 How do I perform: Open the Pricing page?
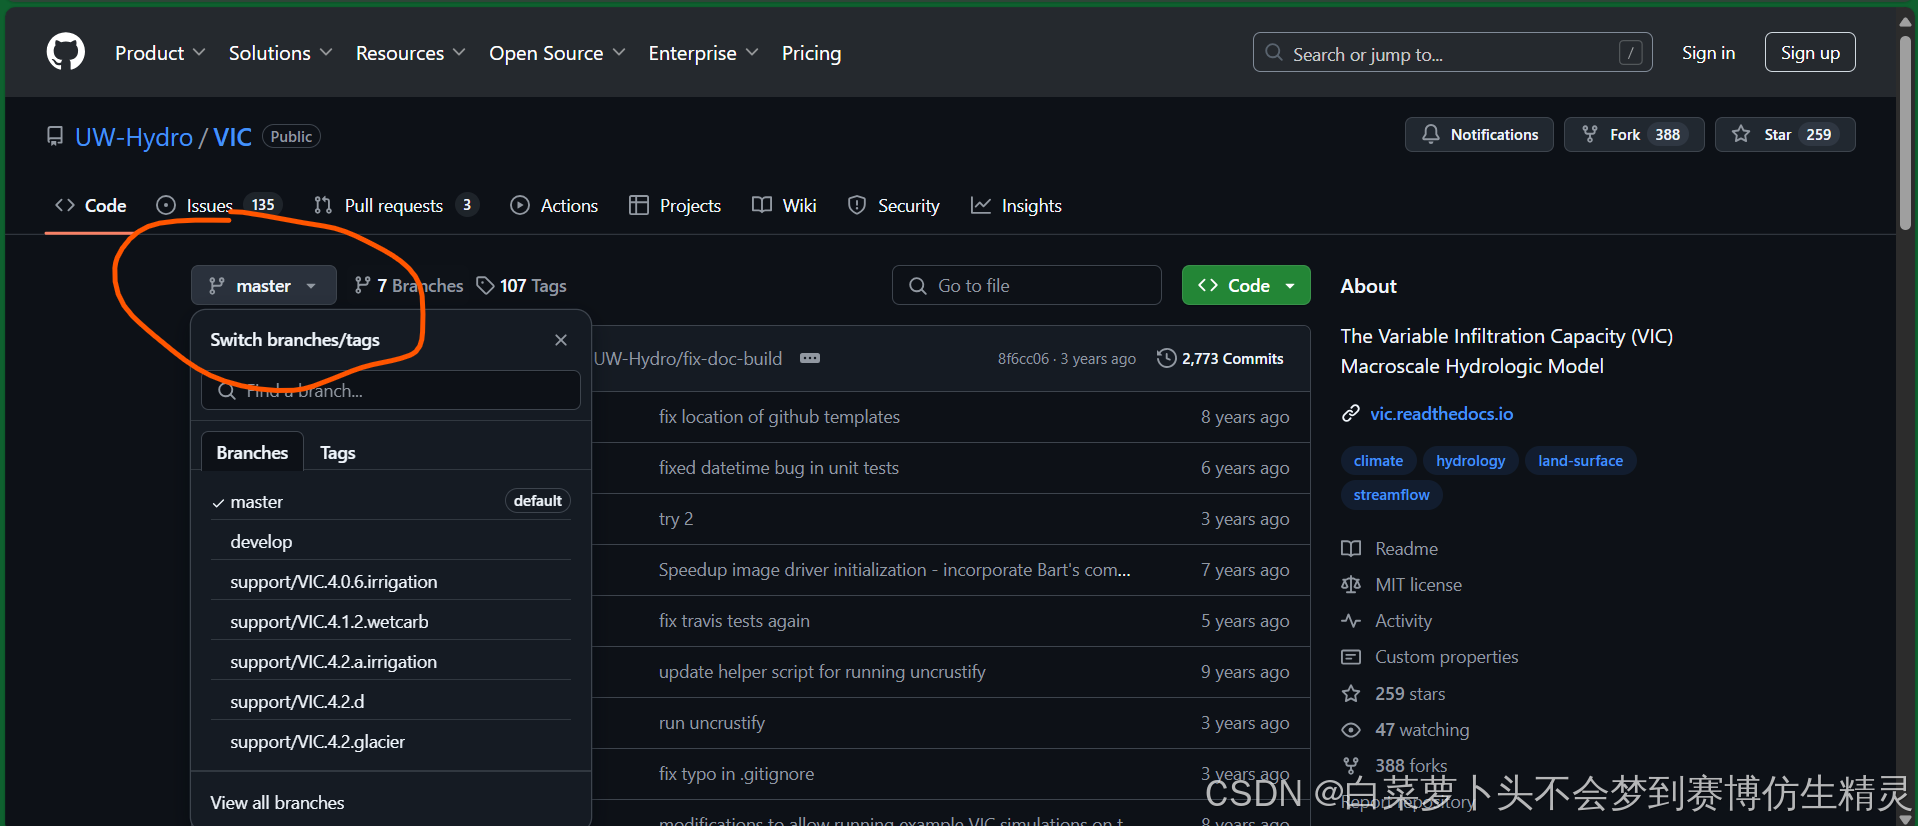[x=811, y=53]
